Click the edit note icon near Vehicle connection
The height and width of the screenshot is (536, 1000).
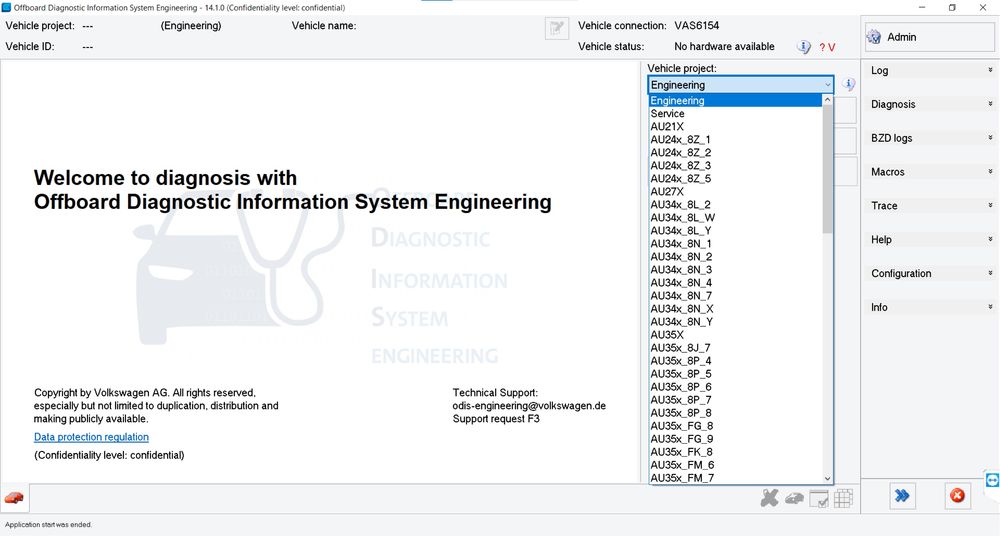click(556, 29)
